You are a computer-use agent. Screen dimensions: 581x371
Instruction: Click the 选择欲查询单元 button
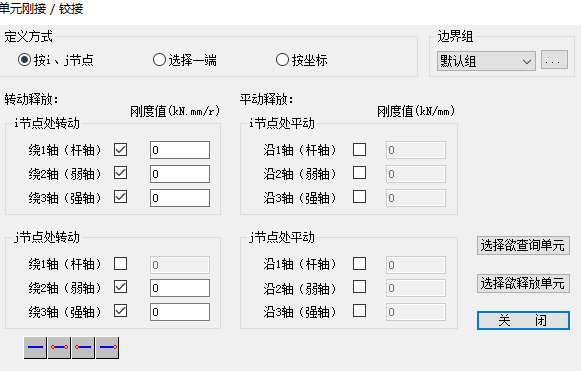pyautogui.click(x=523, y=245)
